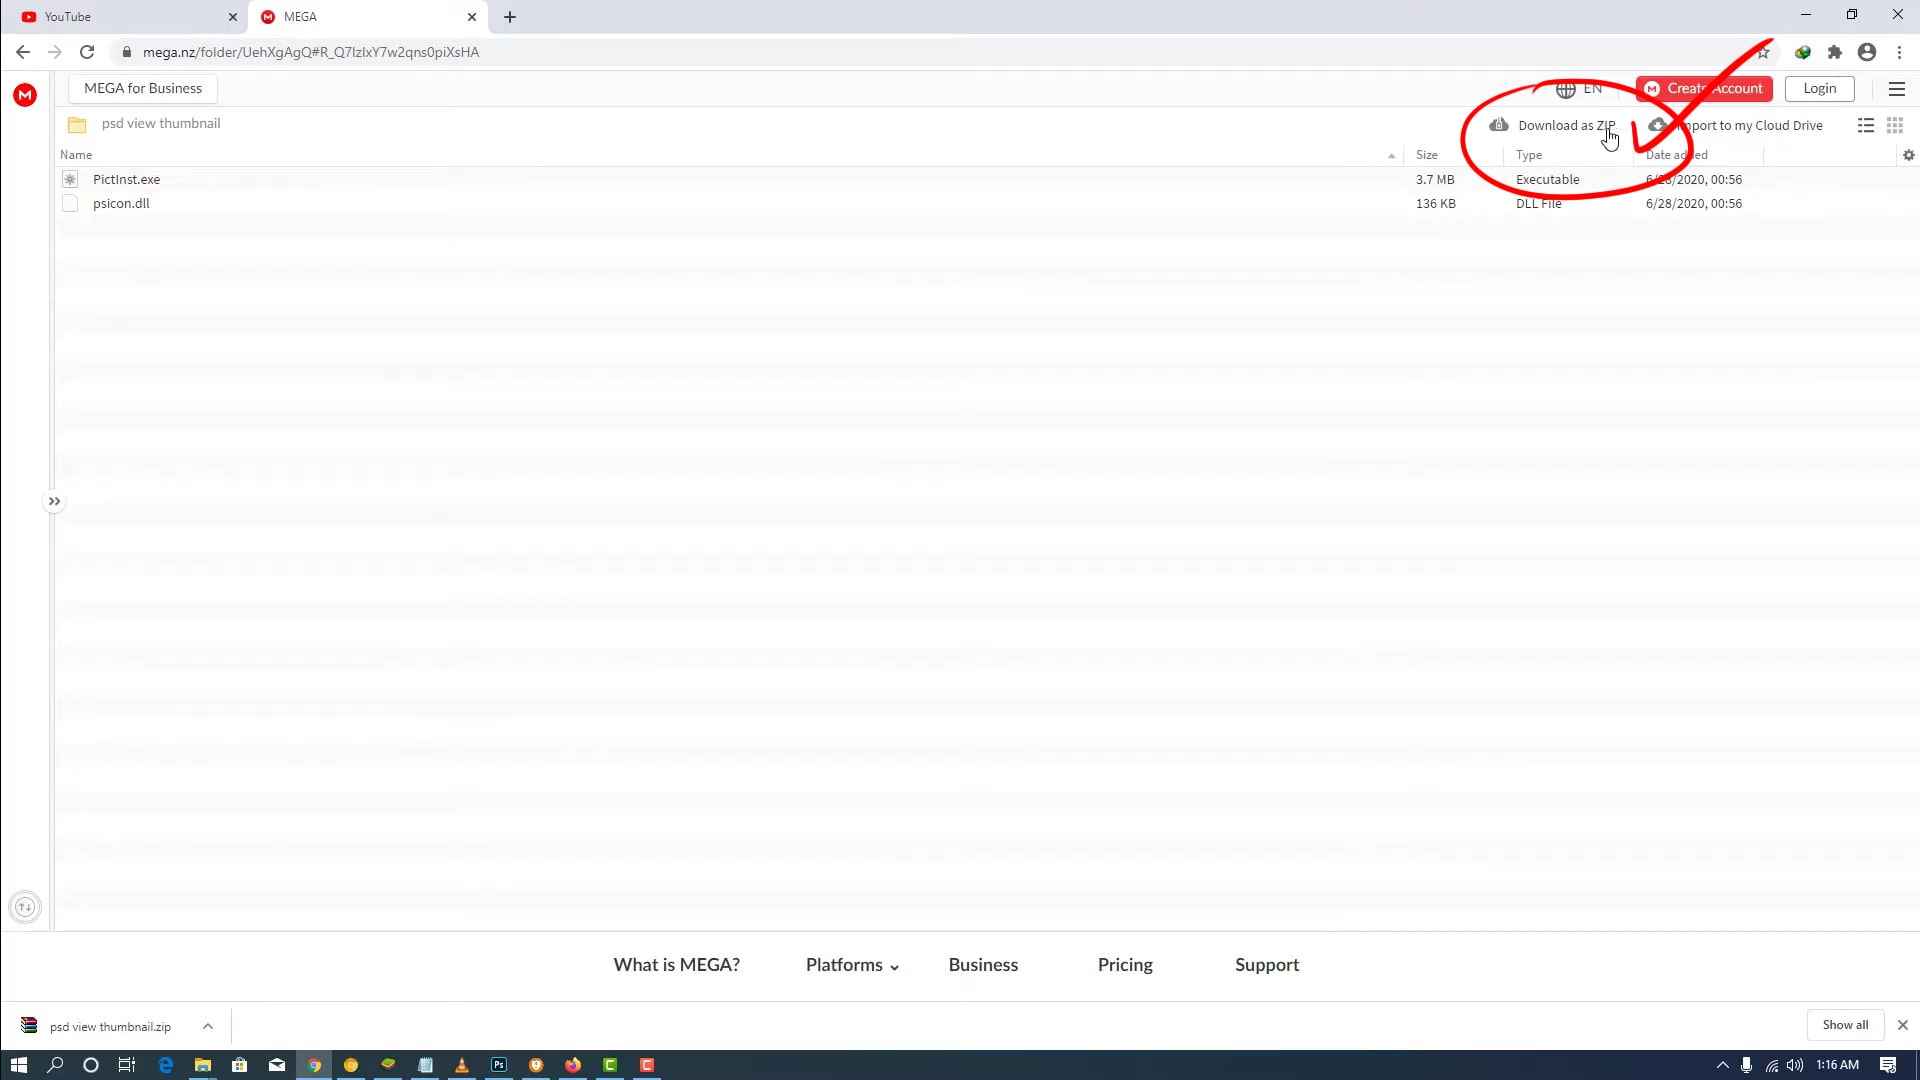
Task: Open the volume control in system tray
Action: click(x=1795, y=1065)
